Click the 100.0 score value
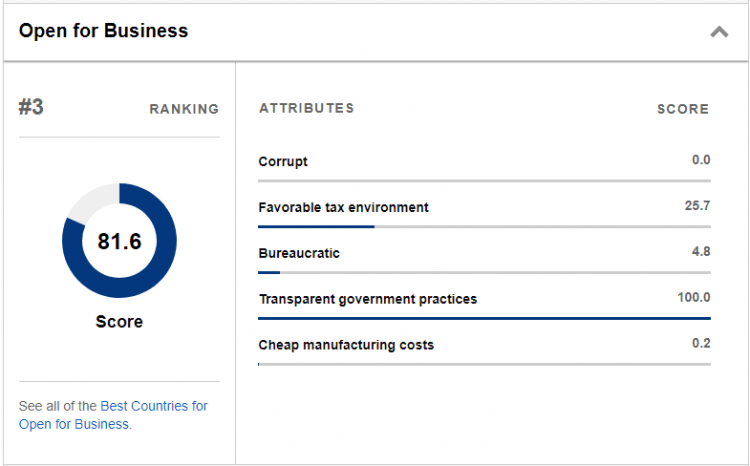 (693, 298)
